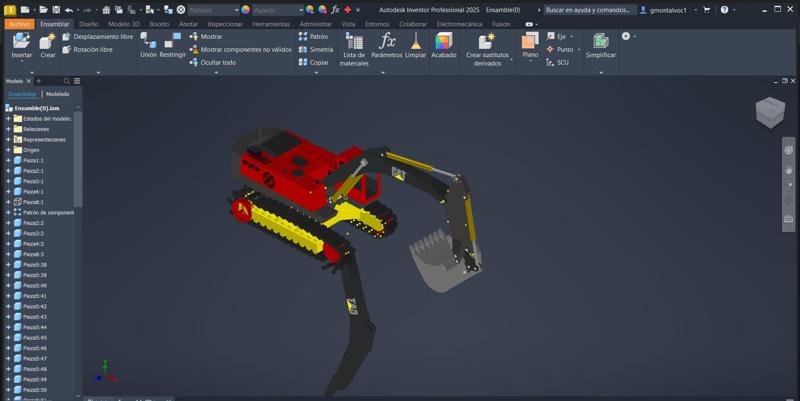Redo the undone action
800x401 pixels.
pyautogui.click(x=87, y=10)
